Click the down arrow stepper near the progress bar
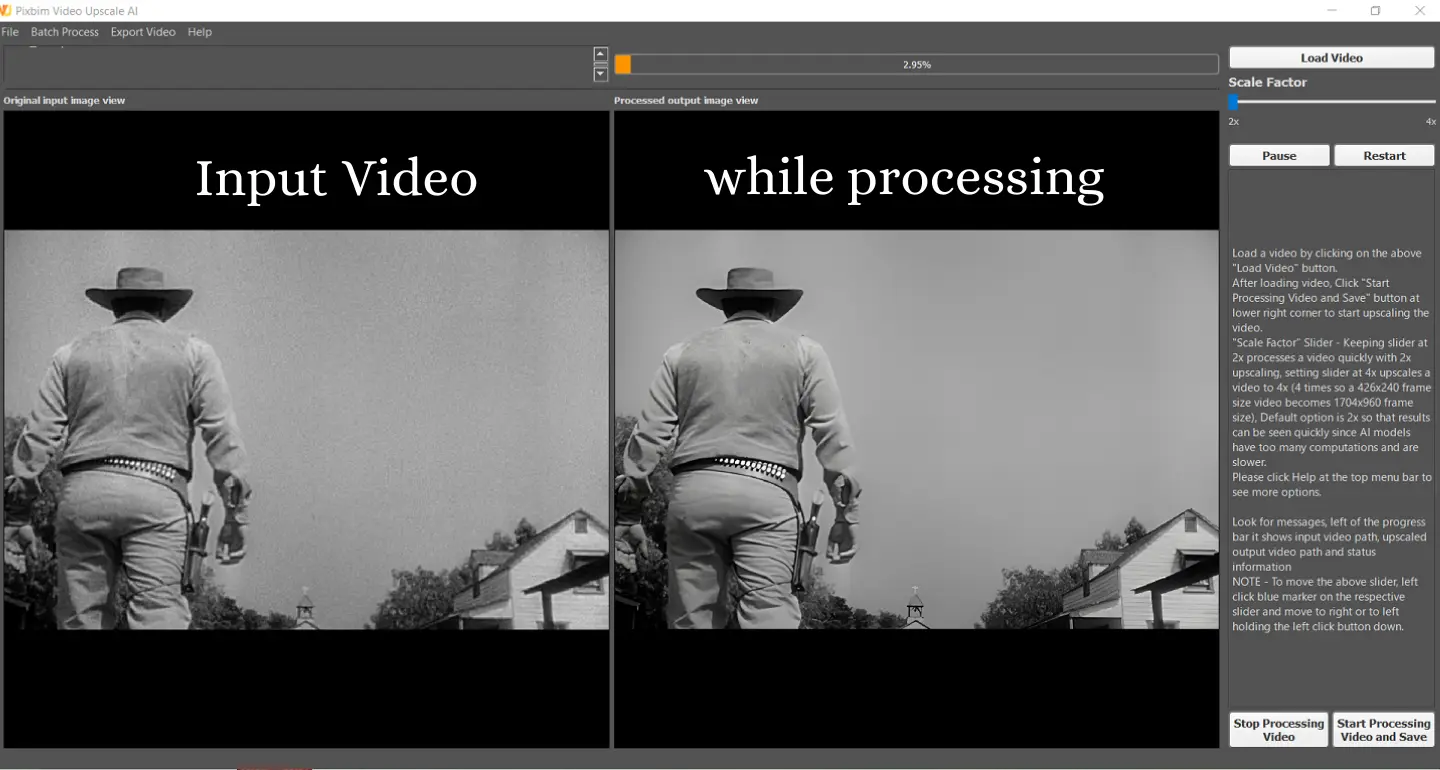 [x=600, y=73]
